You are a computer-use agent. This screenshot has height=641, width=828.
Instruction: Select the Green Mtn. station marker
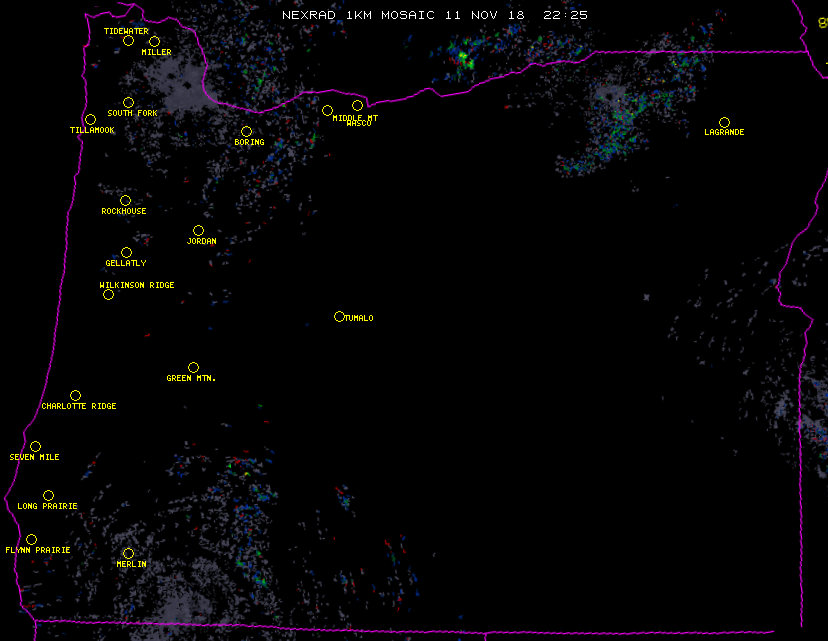tap(193, 367)
